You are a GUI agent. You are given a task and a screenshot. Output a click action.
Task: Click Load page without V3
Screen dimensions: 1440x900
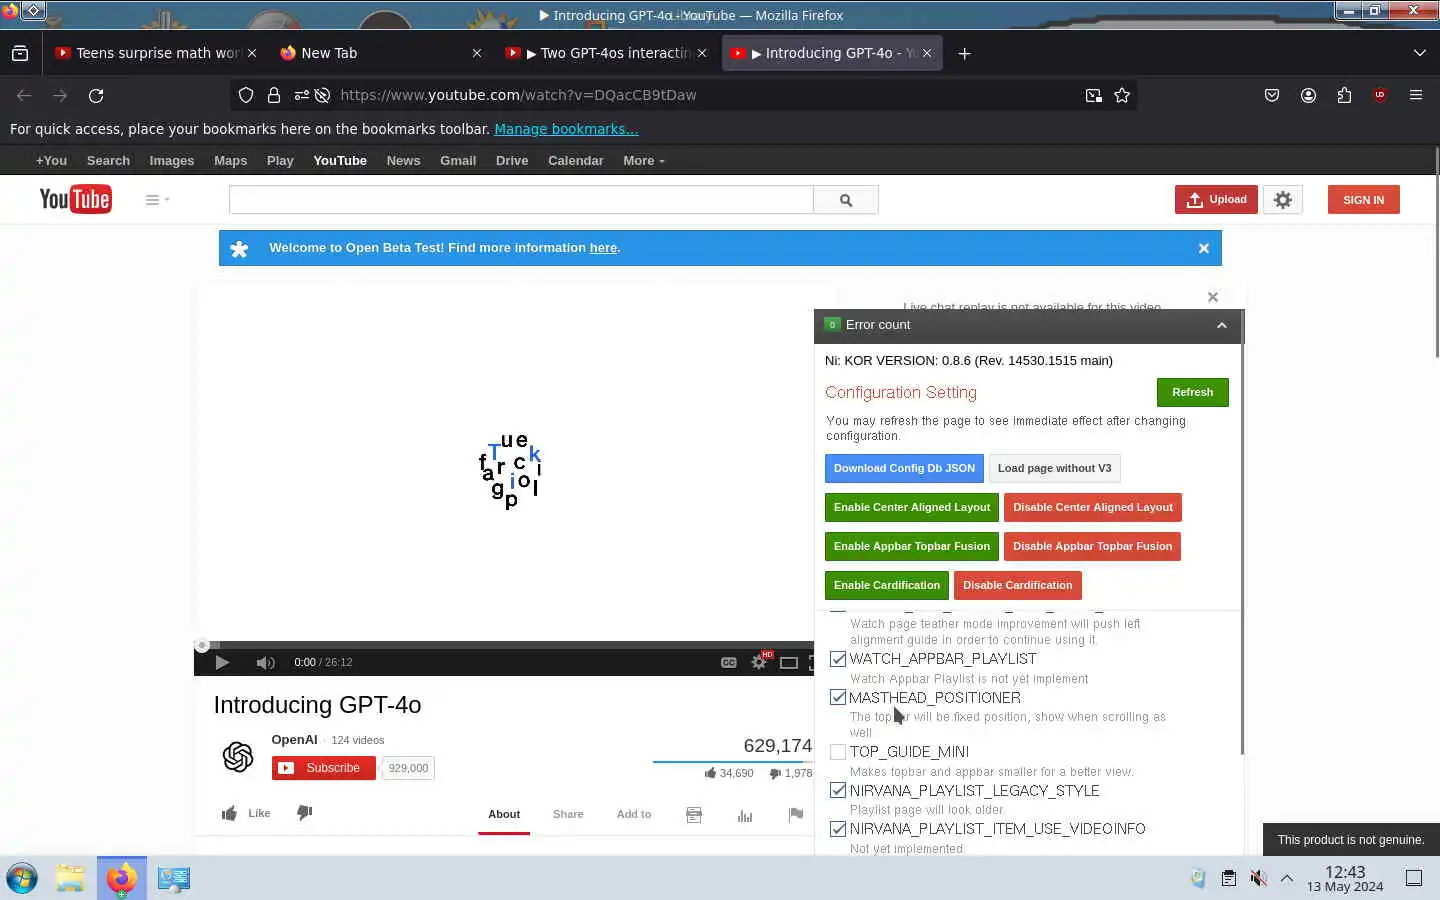(1054, 468)
